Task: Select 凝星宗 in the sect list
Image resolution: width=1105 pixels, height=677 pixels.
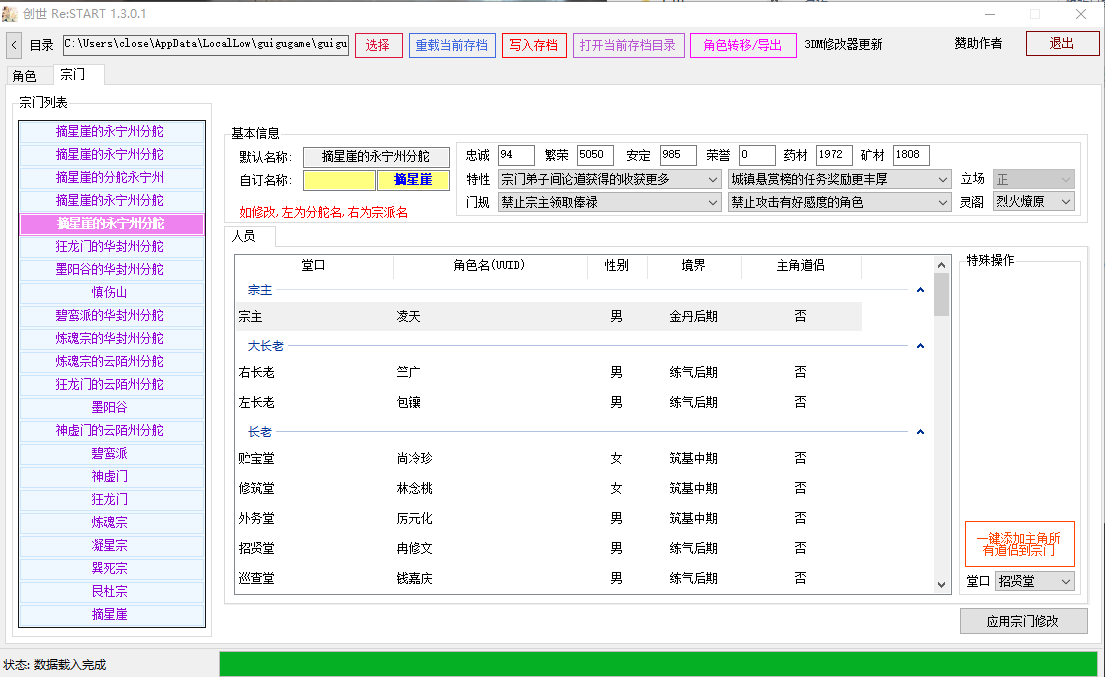Action: [x=112, y=545]
